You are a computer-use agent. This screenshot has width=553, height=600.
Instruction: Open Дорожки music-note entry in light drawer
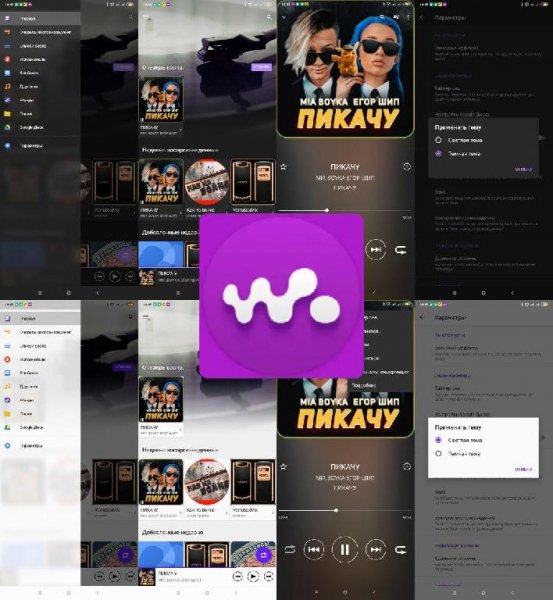point(40,386)
